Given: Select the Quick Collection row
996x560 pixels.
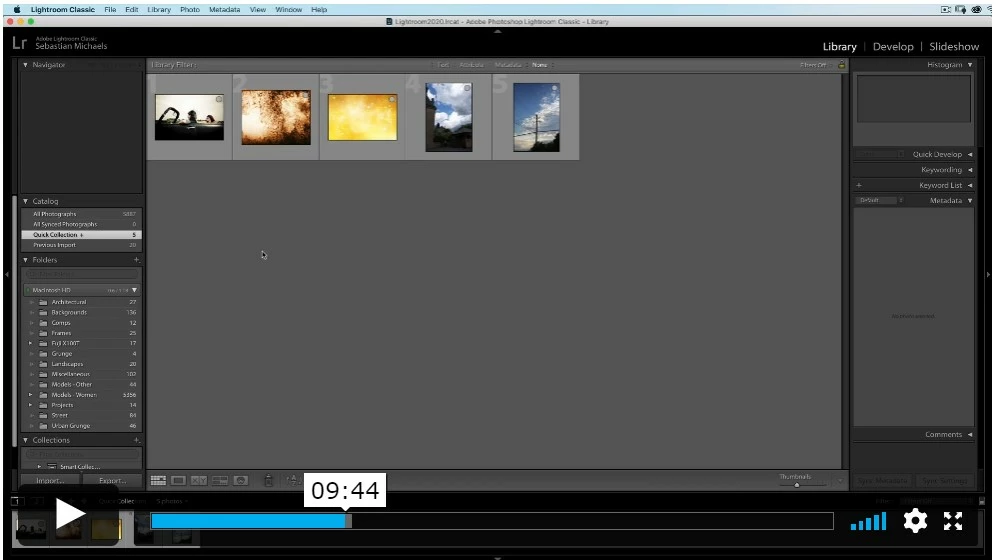Looking at the screenshot, I should point(81,235).
